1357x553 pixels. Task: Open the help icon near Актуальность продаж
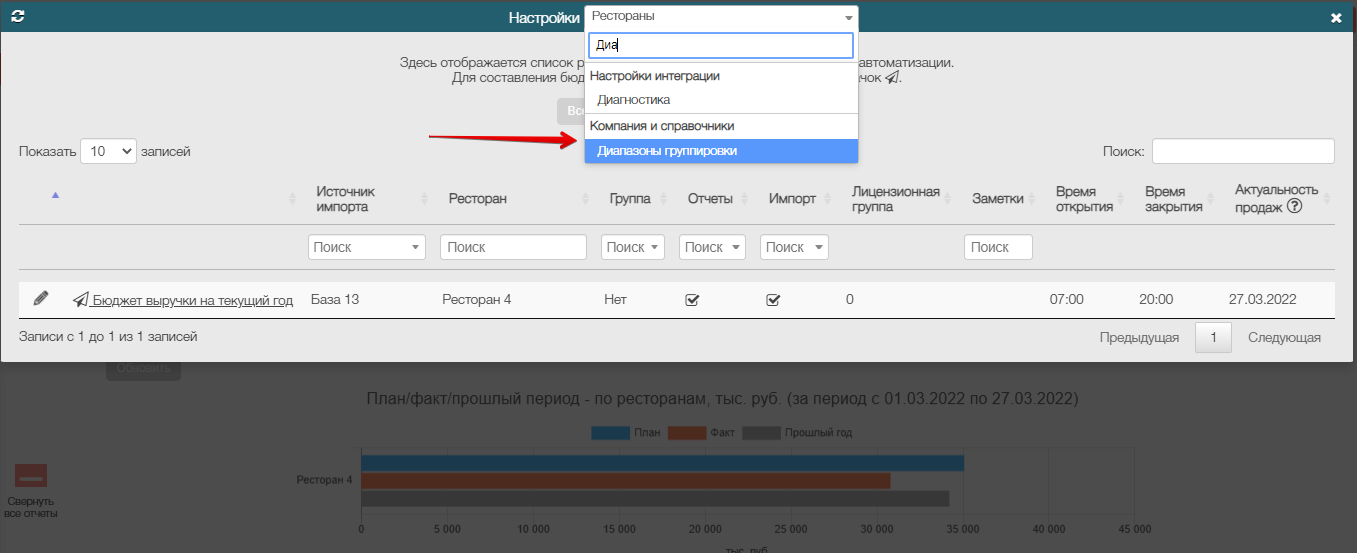(x=1294, y=206)
